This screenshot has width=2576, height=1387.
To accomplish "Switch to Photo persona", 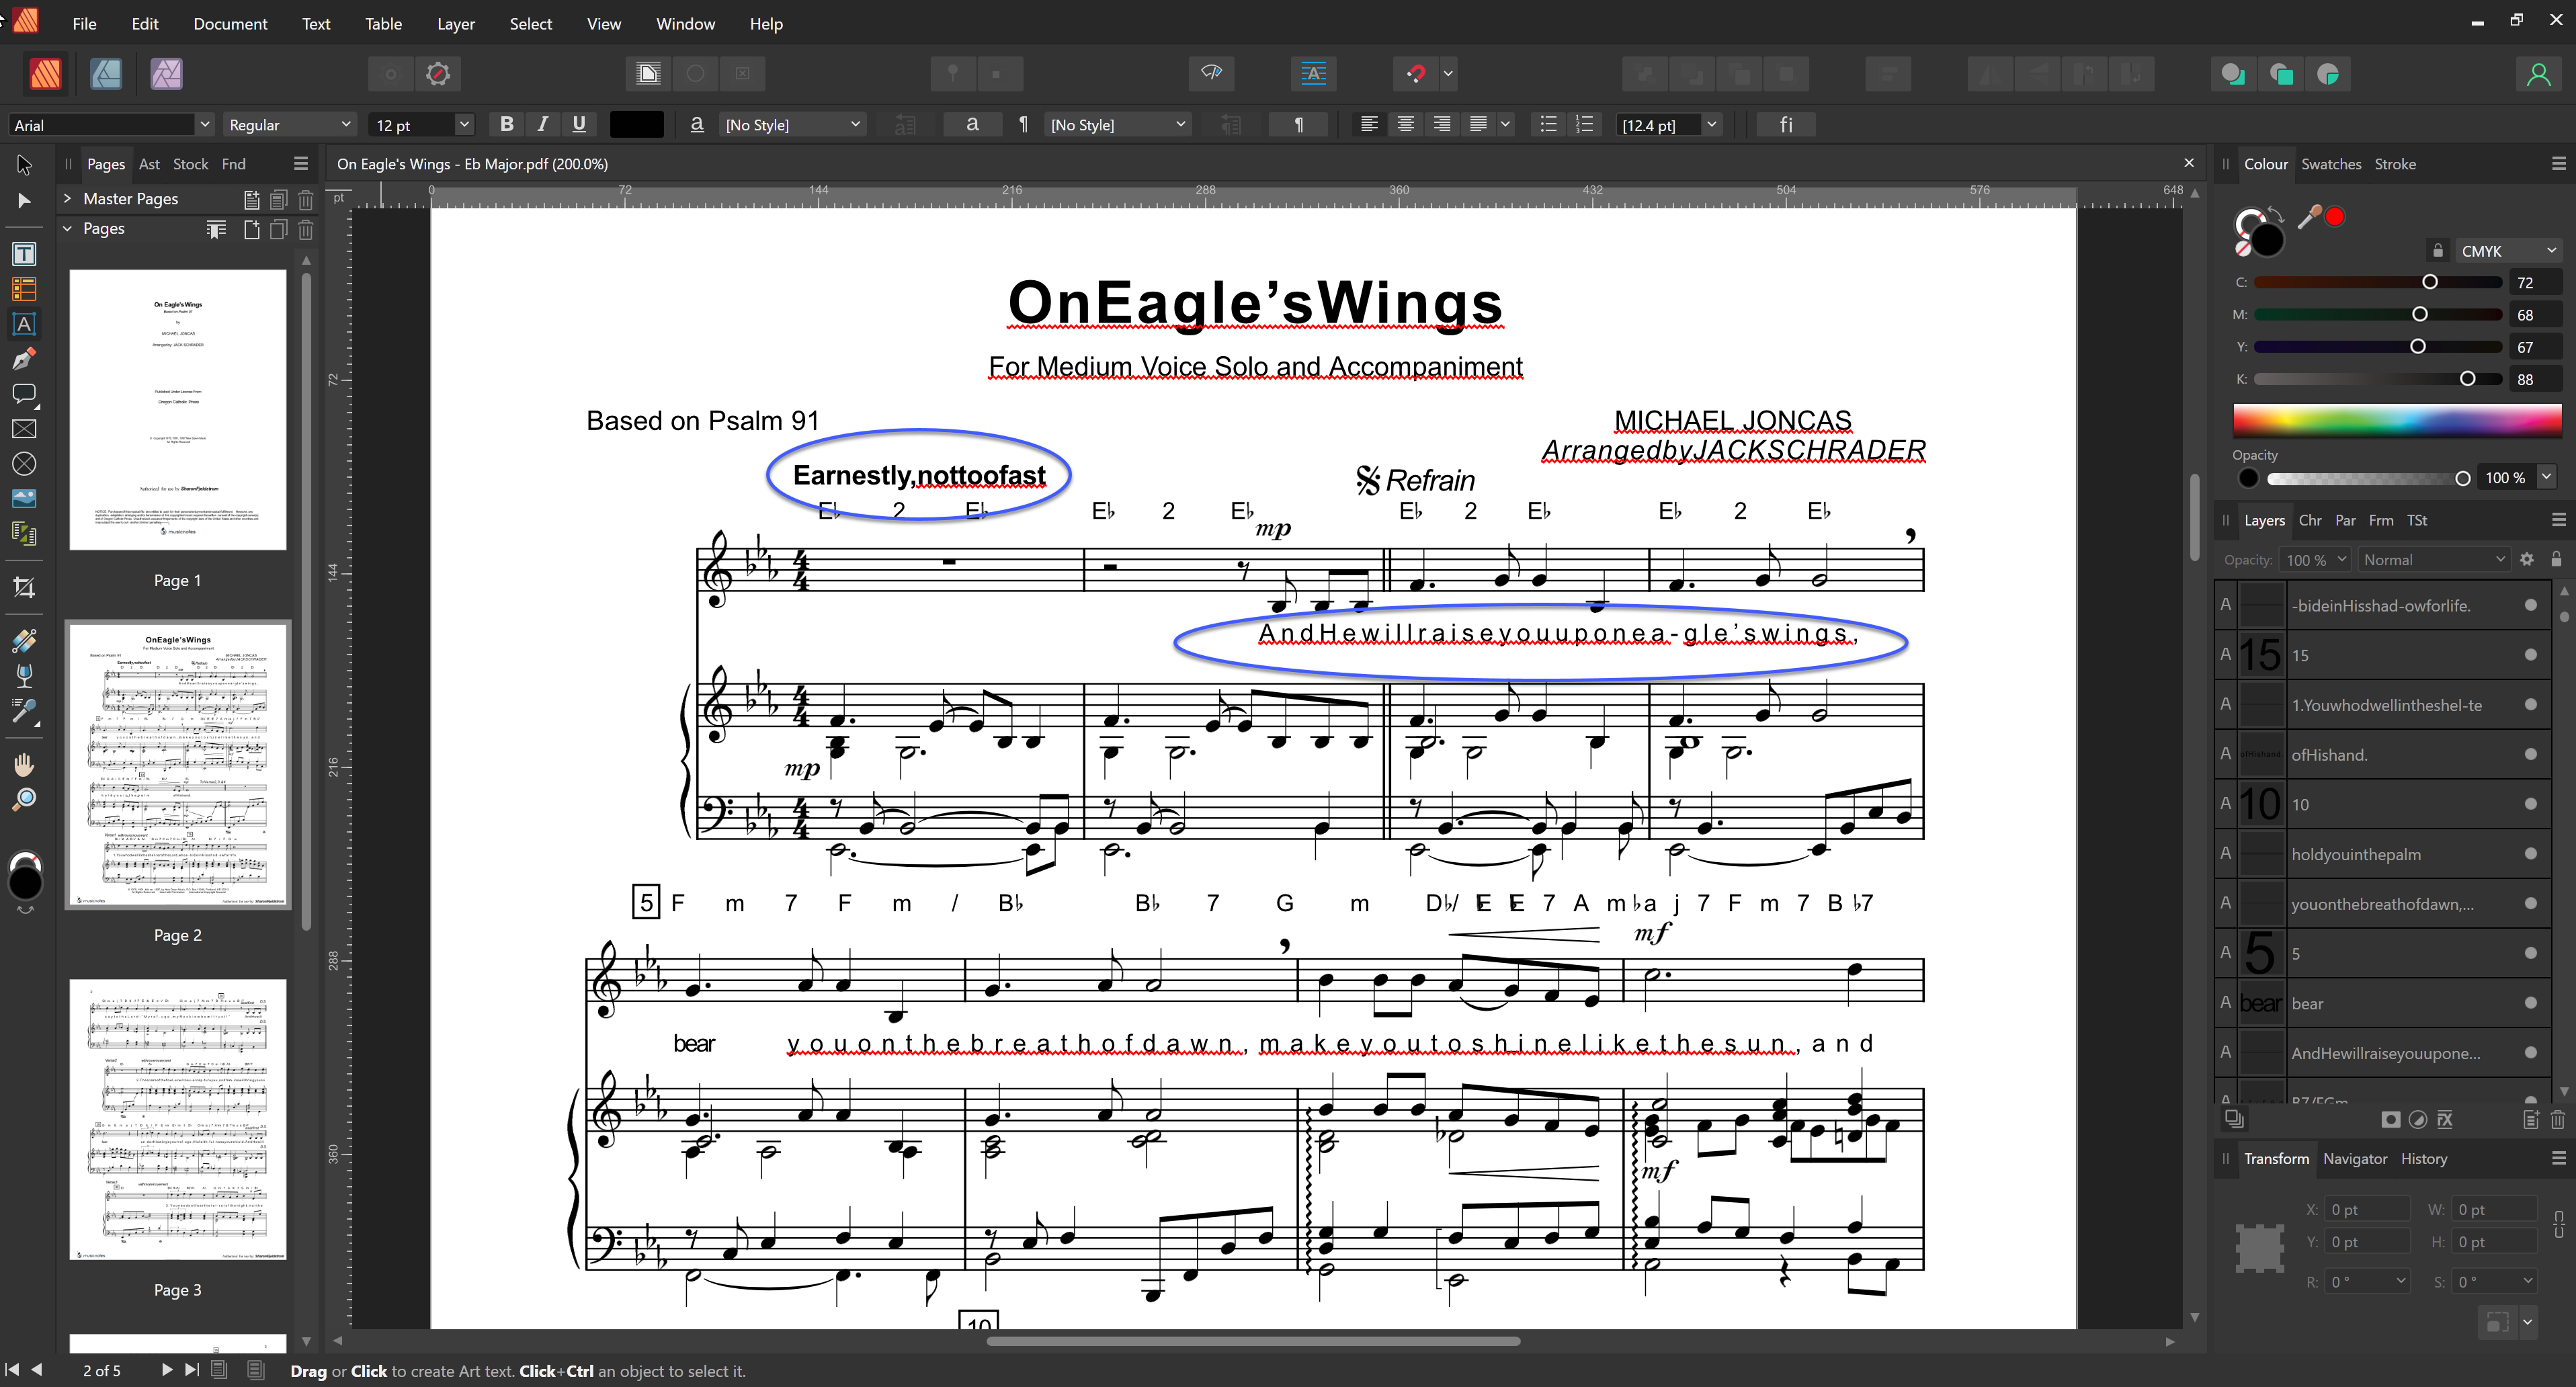I will click(166, 74).
